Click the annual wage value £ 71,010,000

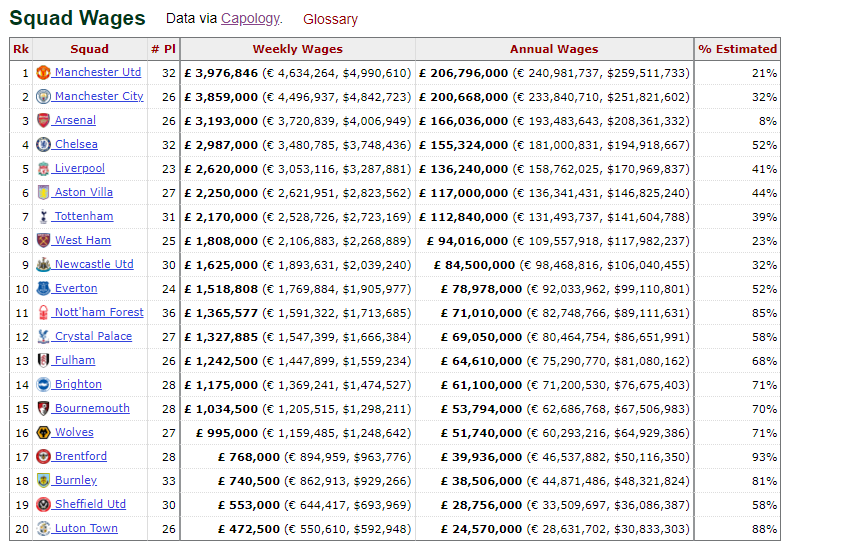coord(481,313)
